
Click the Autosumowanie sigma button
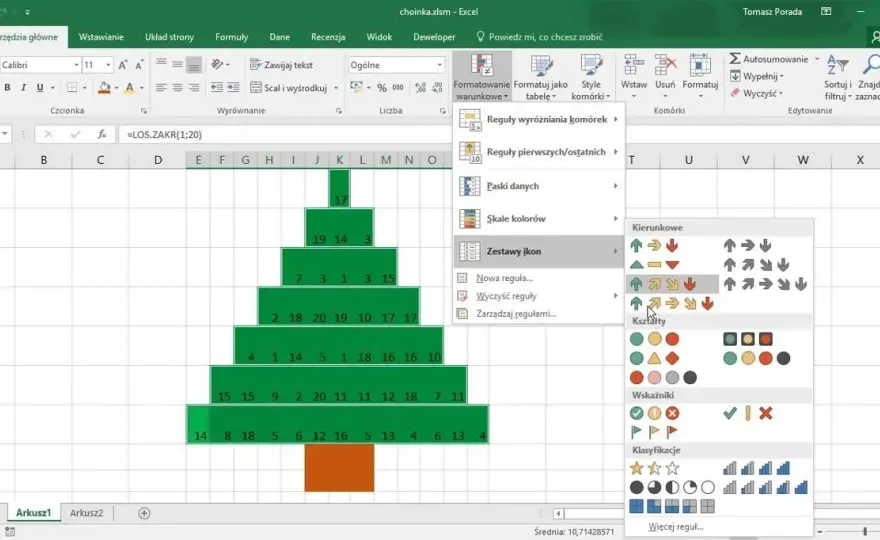768,59
